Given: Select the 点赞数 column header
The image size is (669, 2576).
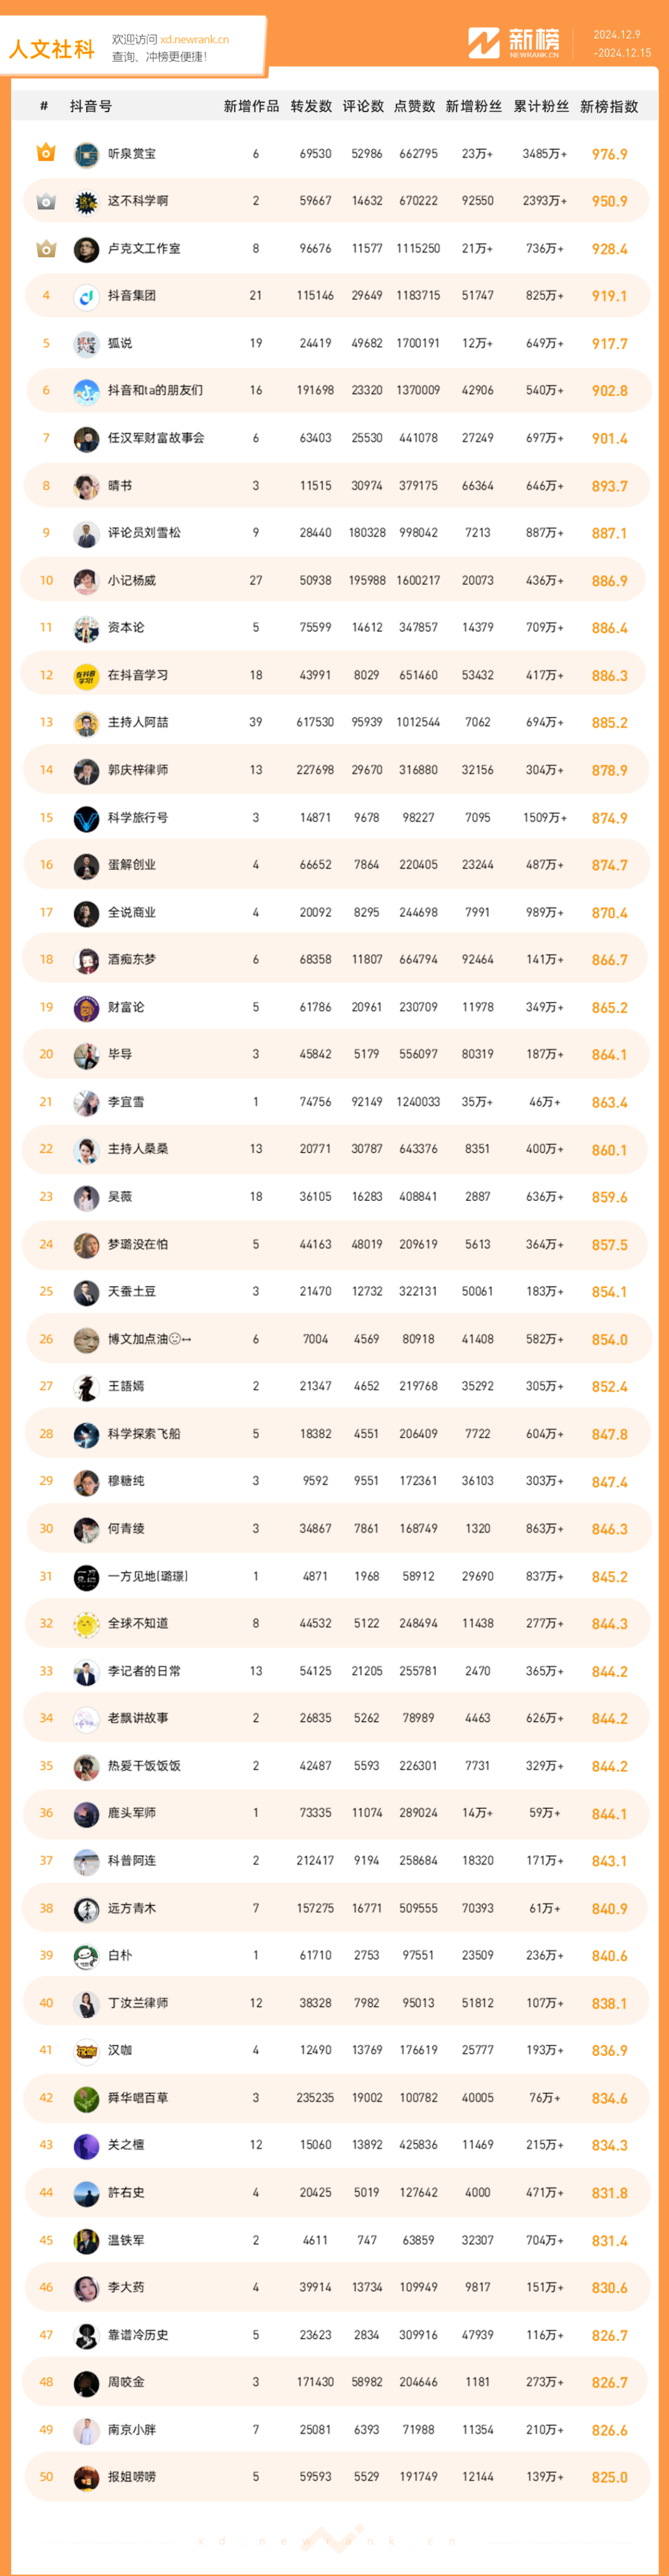Looking at the screenshot, I should pyautogui.click(x=414, y=106).
